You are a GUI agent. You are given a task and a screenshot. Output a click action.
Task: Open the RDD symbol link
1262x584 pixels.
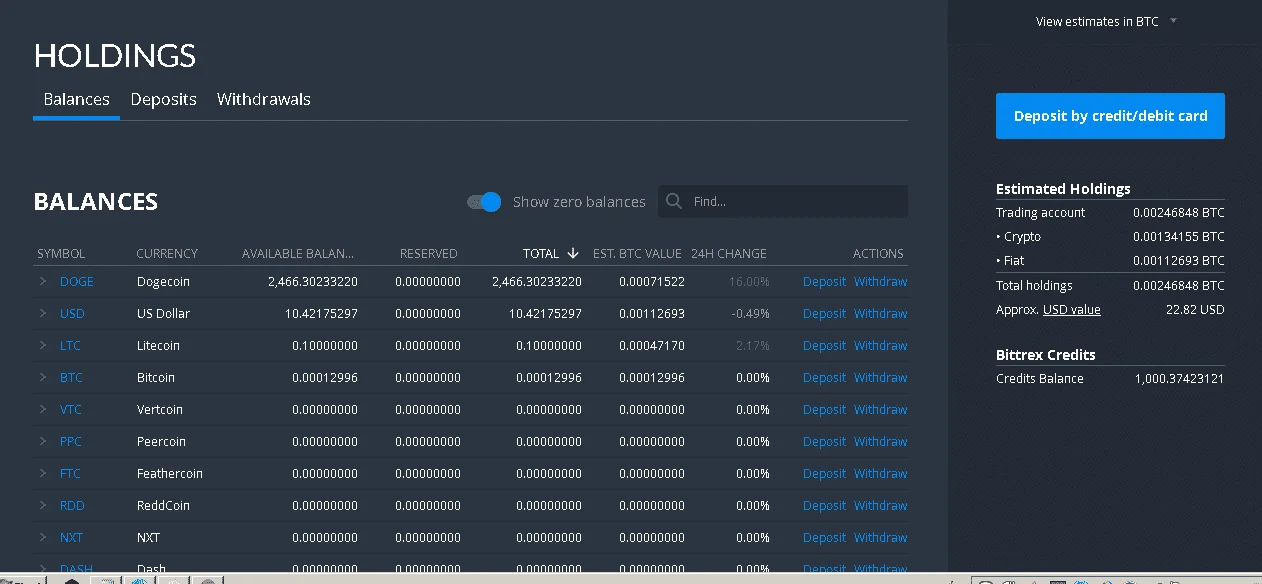tap(72, 505)
